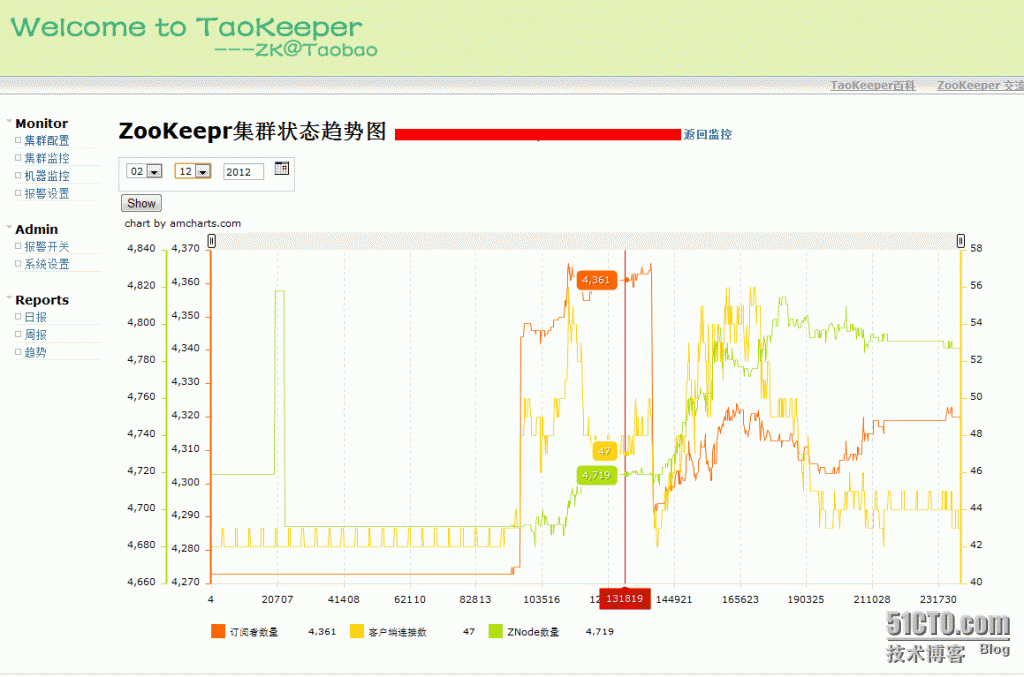
Task: Click the 返回监控 link
Action: tap(707, 134)
